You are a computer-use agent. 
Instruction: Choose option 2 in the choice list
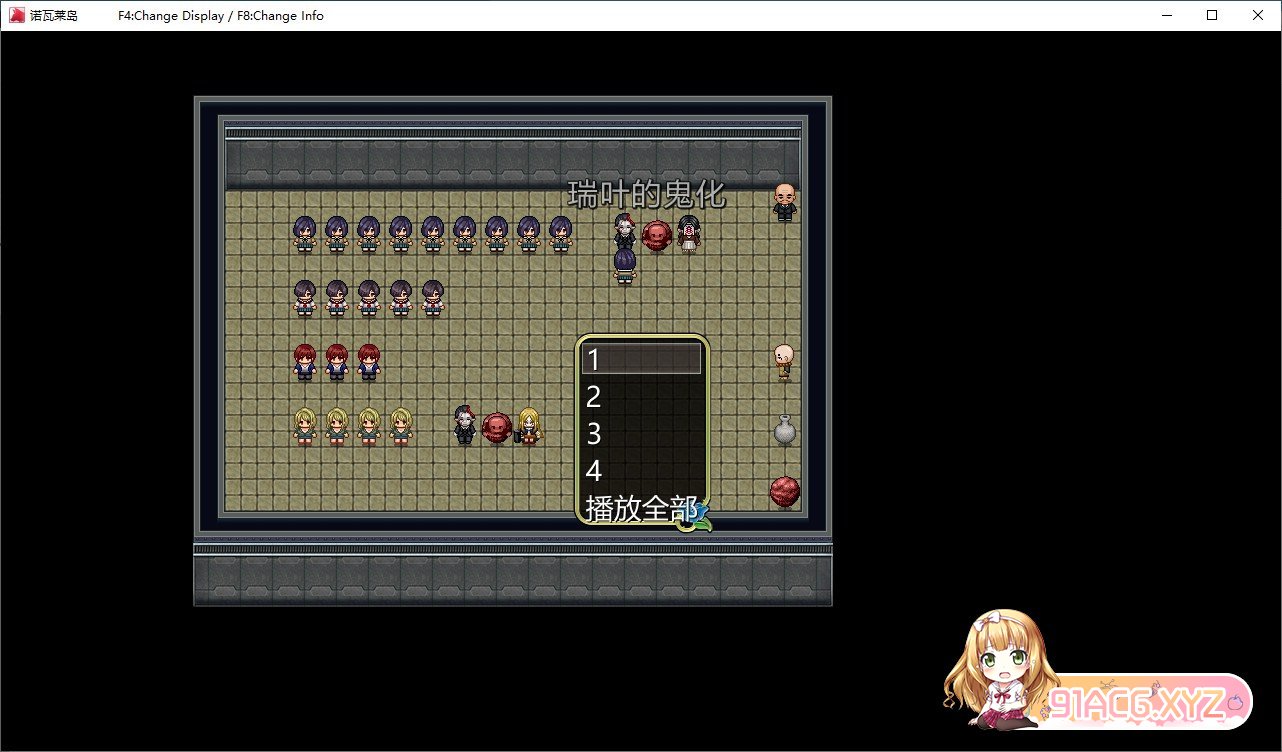click(641, 397)
